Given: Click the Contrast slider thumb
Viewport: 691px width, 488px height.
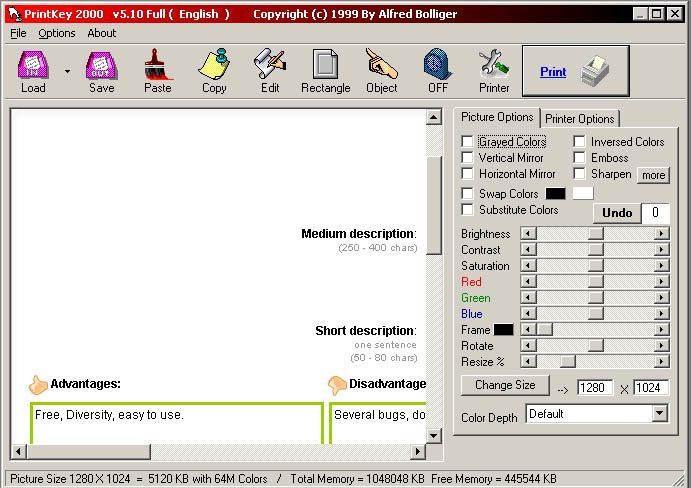Looking at the screenshot, I should (x=595, y=250).
